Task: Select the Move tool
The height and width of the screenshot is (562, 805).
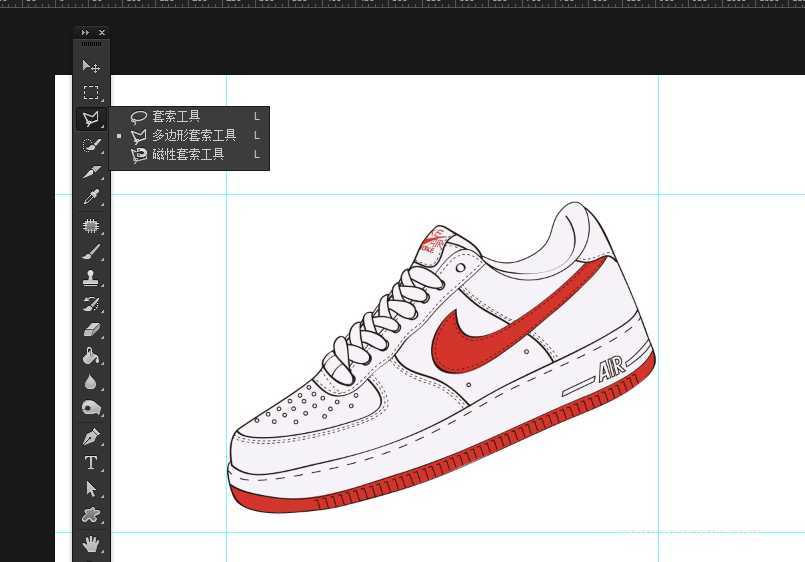Action: (x=91, y=66)
